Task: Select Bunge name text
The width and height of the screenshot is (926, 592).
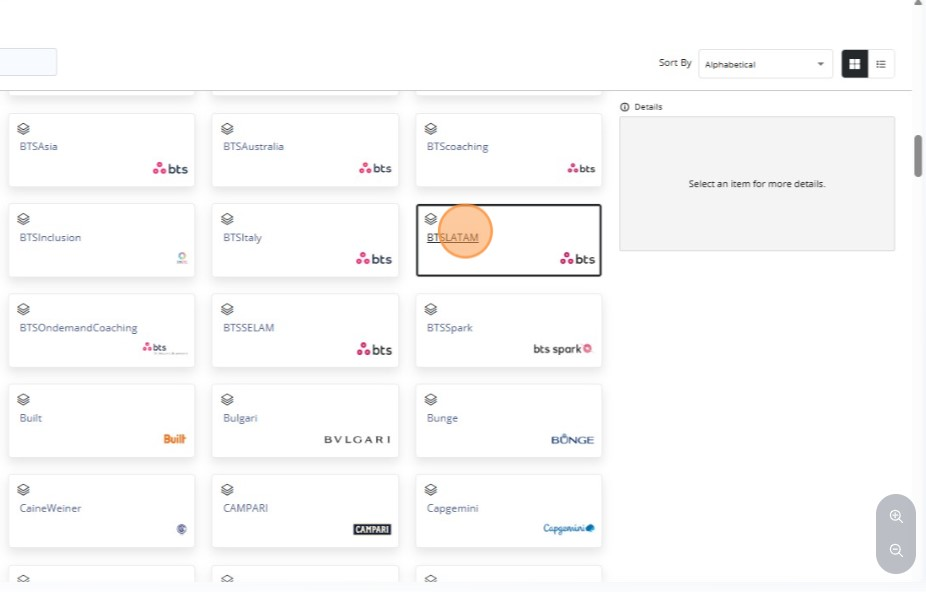Action: [442, 418]
